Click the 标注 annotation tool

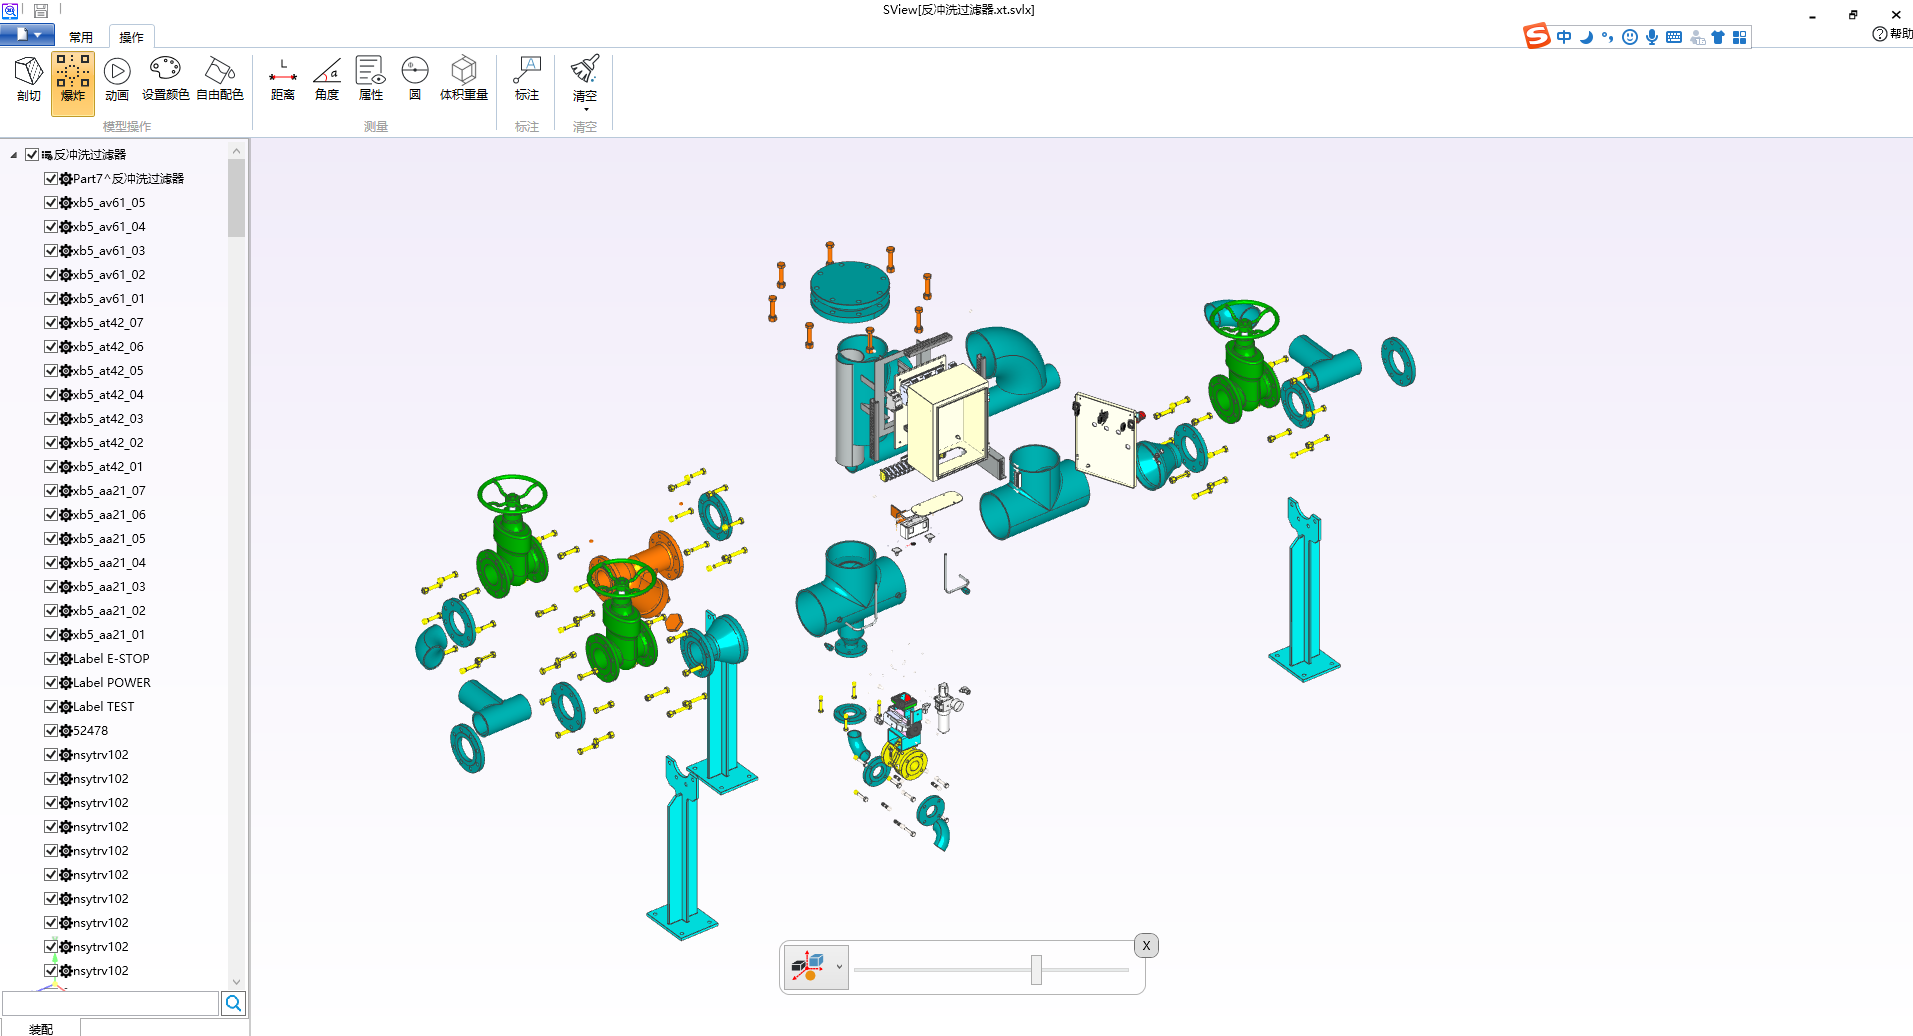(x=527, y=79)
